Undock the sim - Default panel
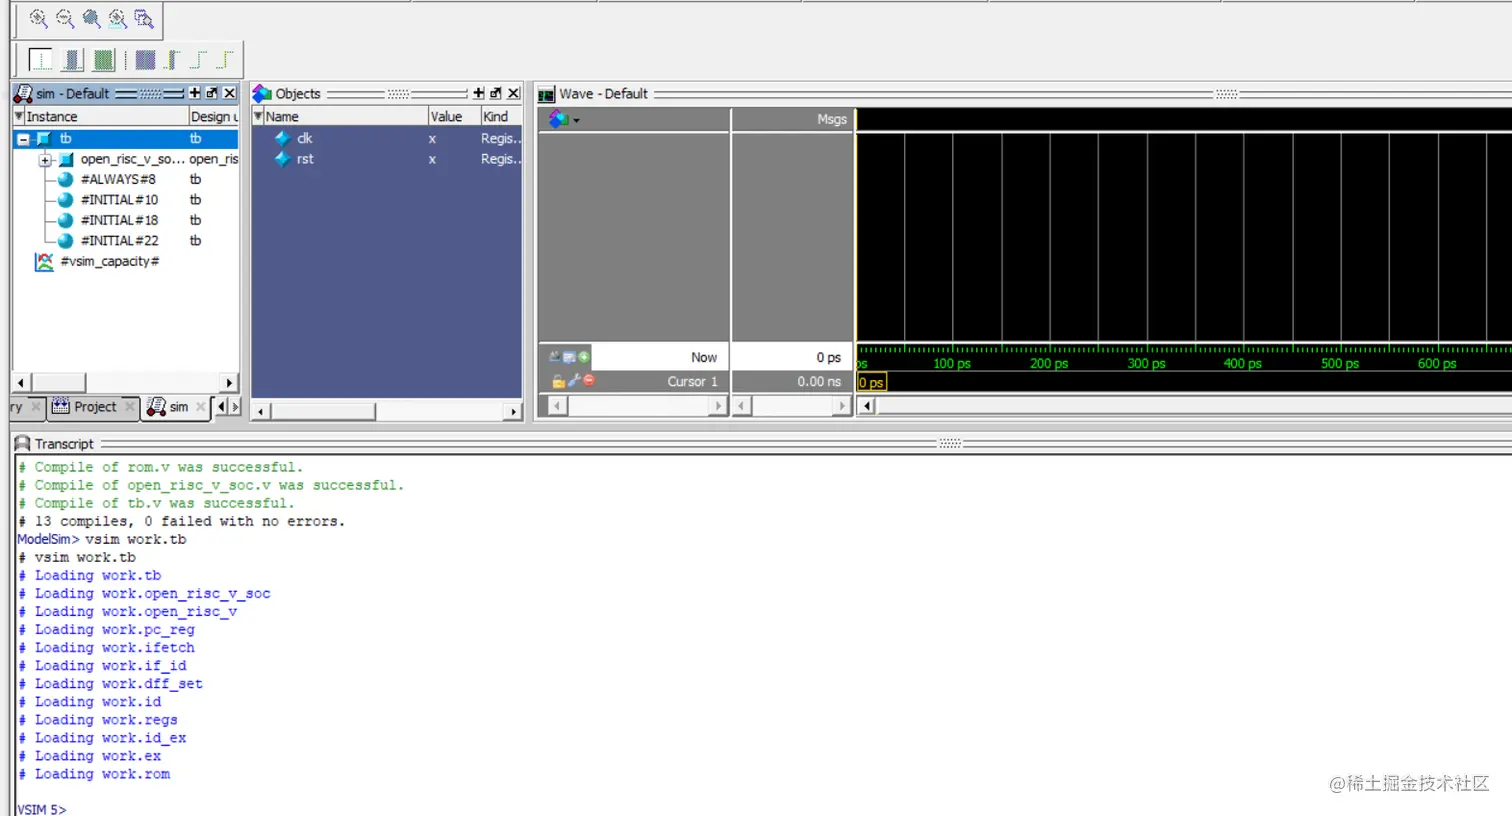The width and height of the screenshot is (1512, 816). point(212,93)
